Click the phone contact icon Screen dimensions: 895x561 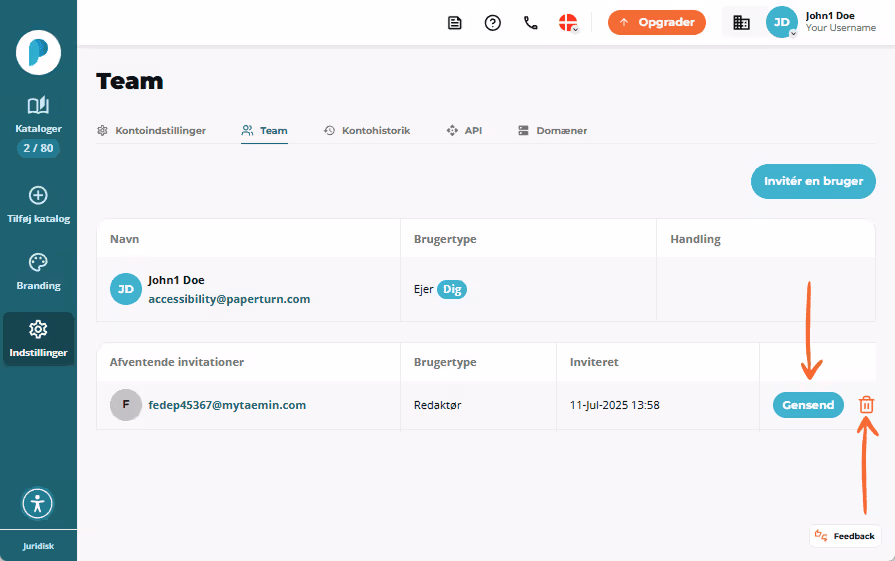point(531,23)
